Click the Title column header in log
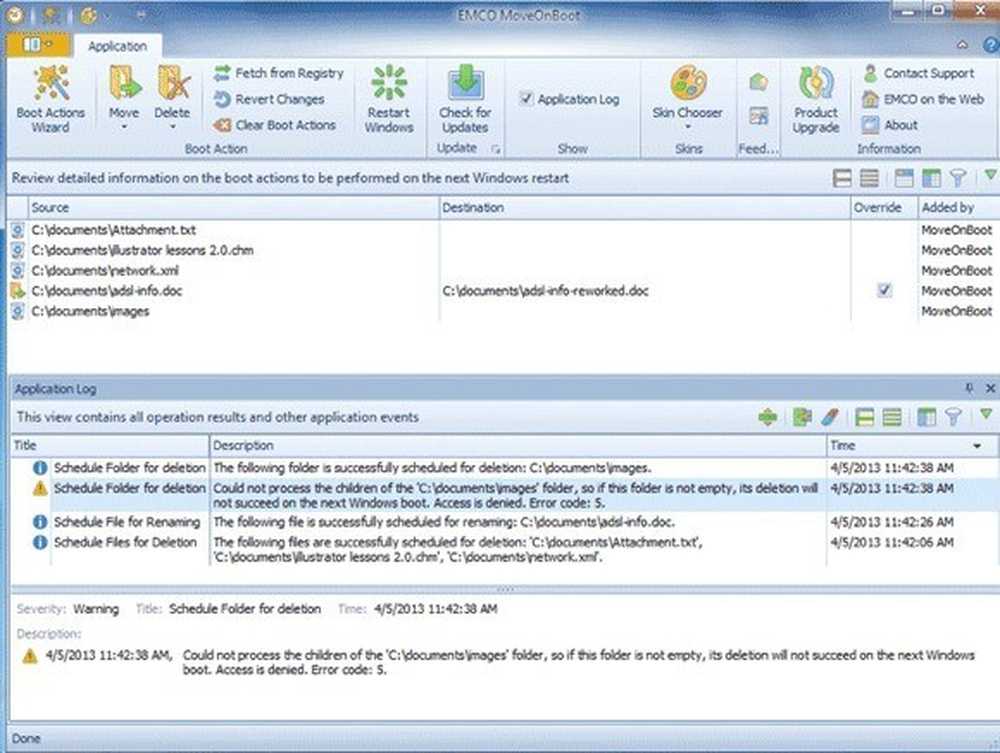Image resolution: width=1000 pixels, height=753 pixels. point(110,446)
